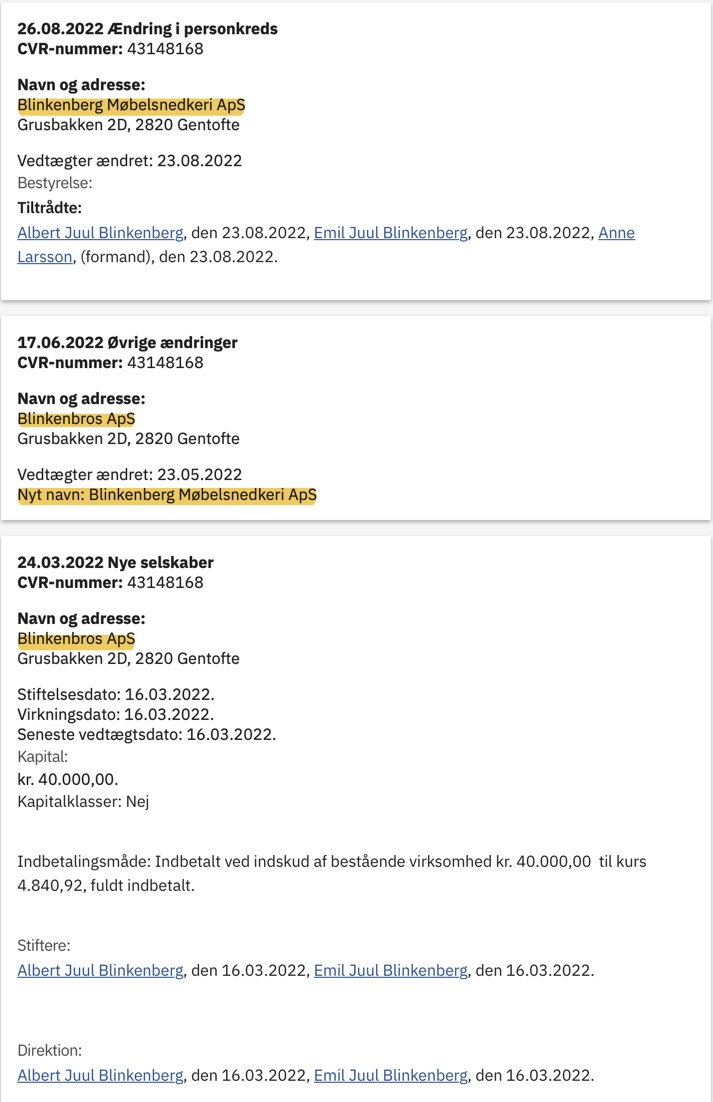Click CVR-nummer 43148168 in Ændring i personkreds entry
713x1102 pixels.
(x=110, y=49)
